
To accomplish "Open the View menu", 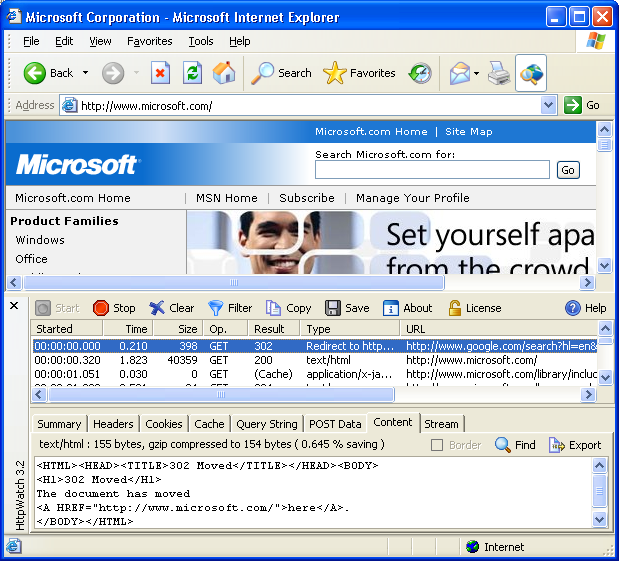I will point(100,41).
